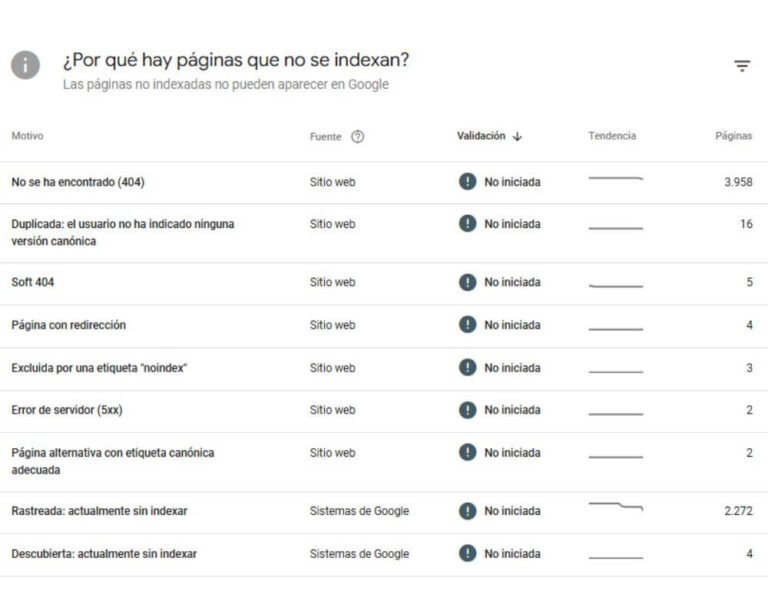768x614 pixels.
Task: Click the warning icon in the noindex row
Action: click(467, 368)
